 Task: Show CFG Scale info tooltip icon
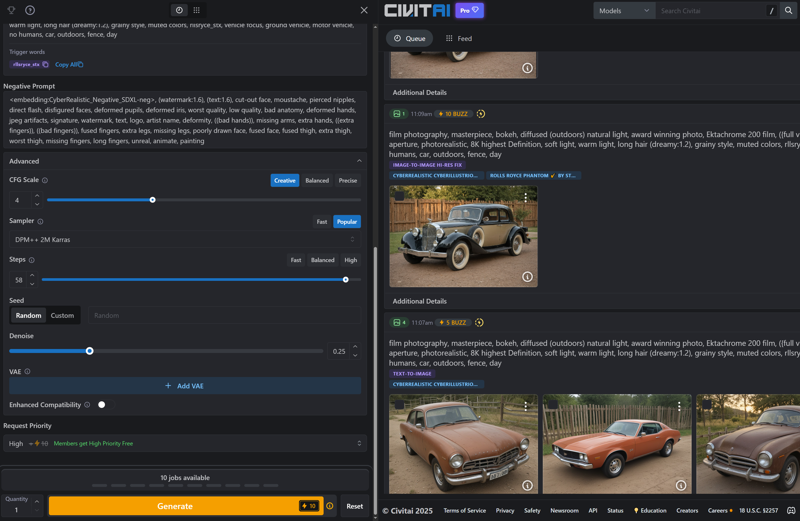[45, 180]
